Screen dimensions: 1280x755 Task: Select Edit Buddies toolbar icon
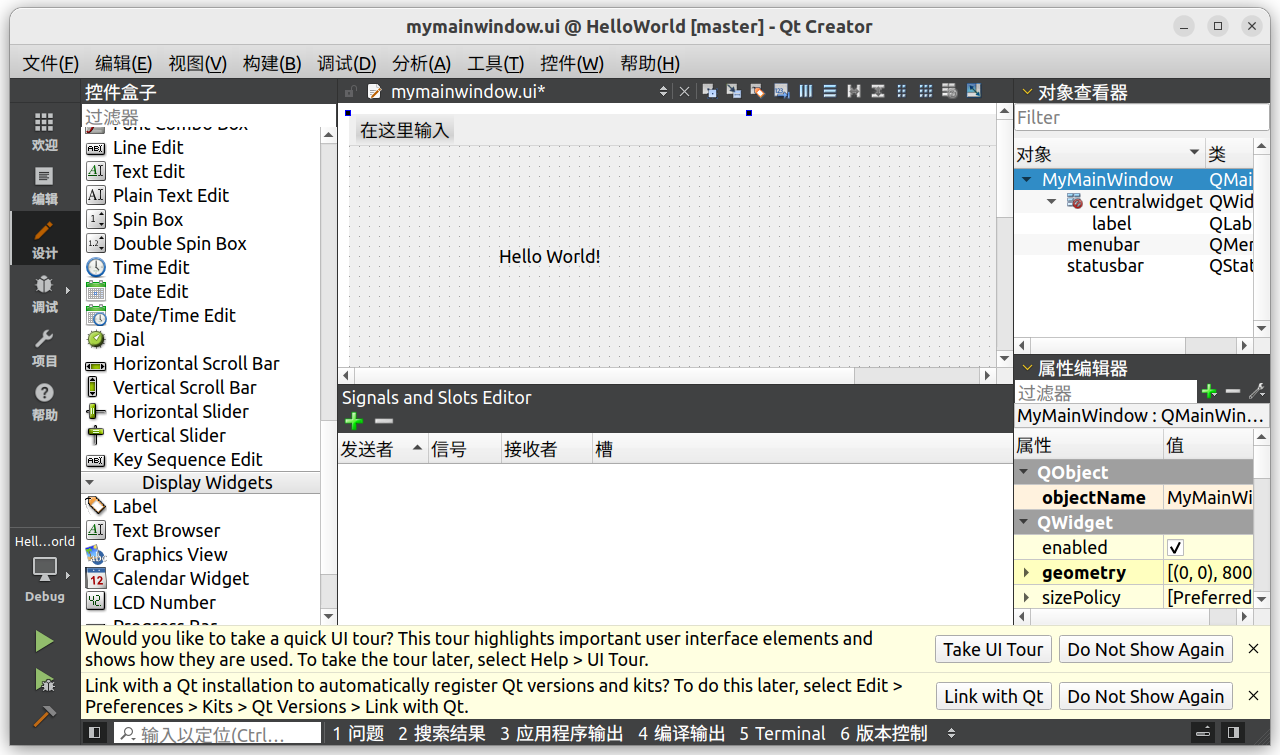757,91
